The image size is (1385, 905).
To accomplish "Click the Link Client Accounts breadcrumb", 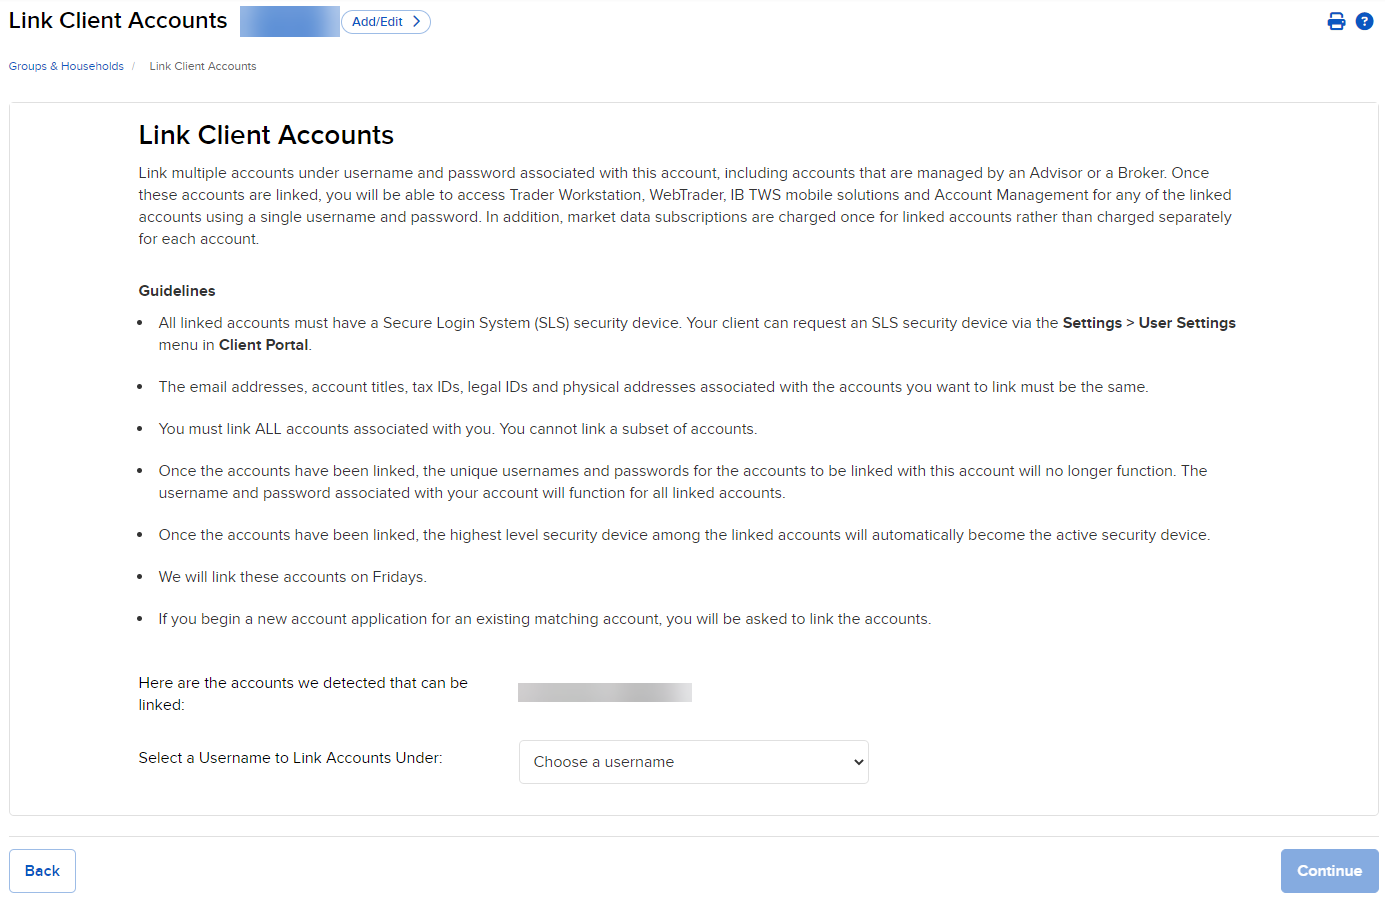I will click(202, 65).
